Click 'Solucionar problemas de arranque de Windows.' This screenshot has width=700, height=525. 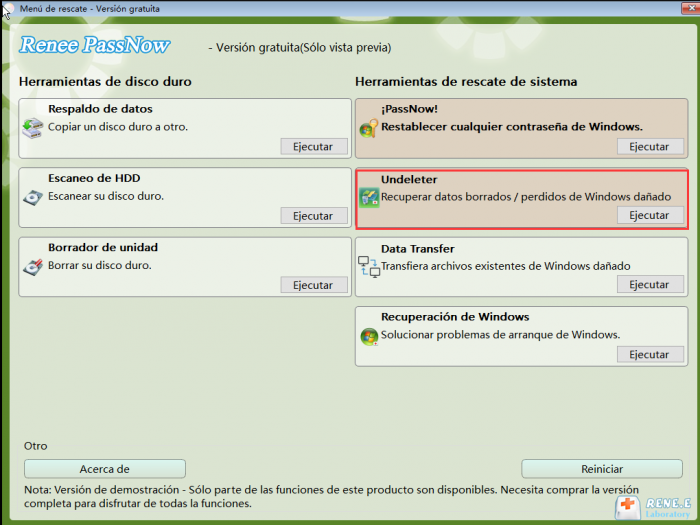pos(500,335)
